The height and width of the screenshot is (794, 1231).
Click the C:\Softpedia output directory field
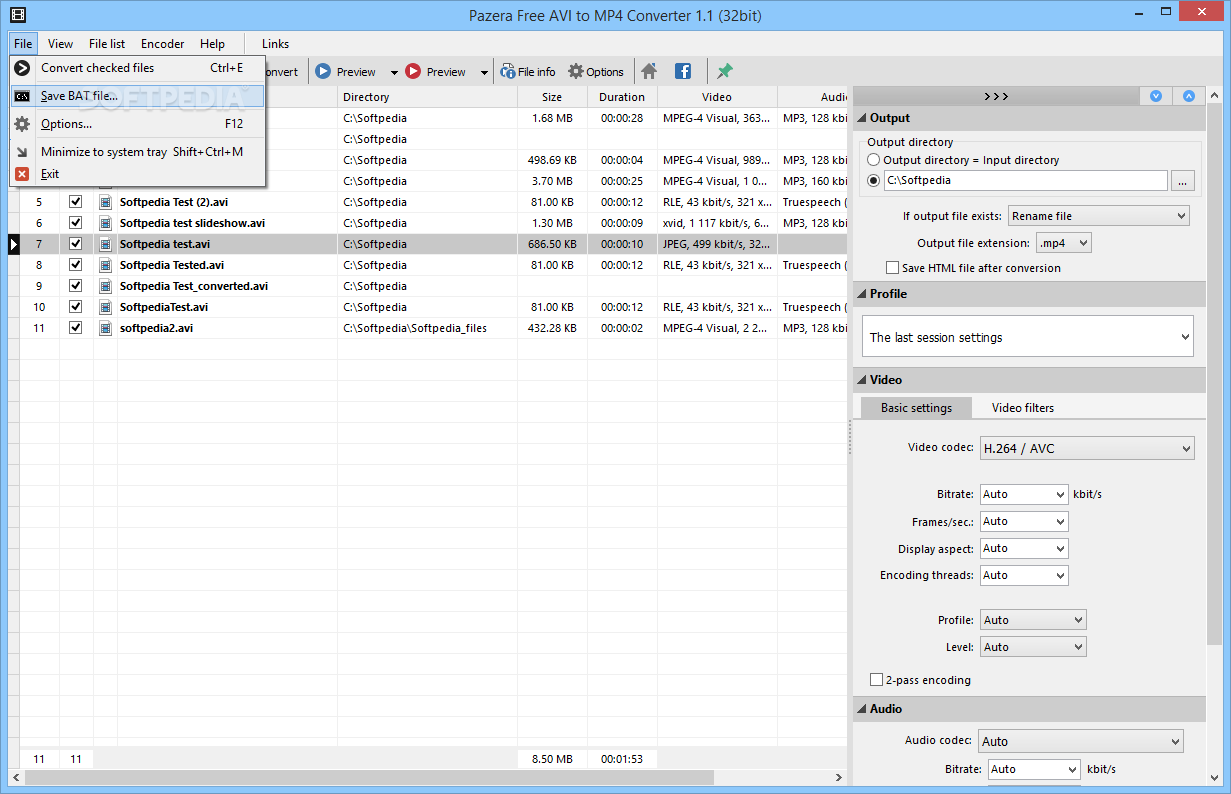1026,181
